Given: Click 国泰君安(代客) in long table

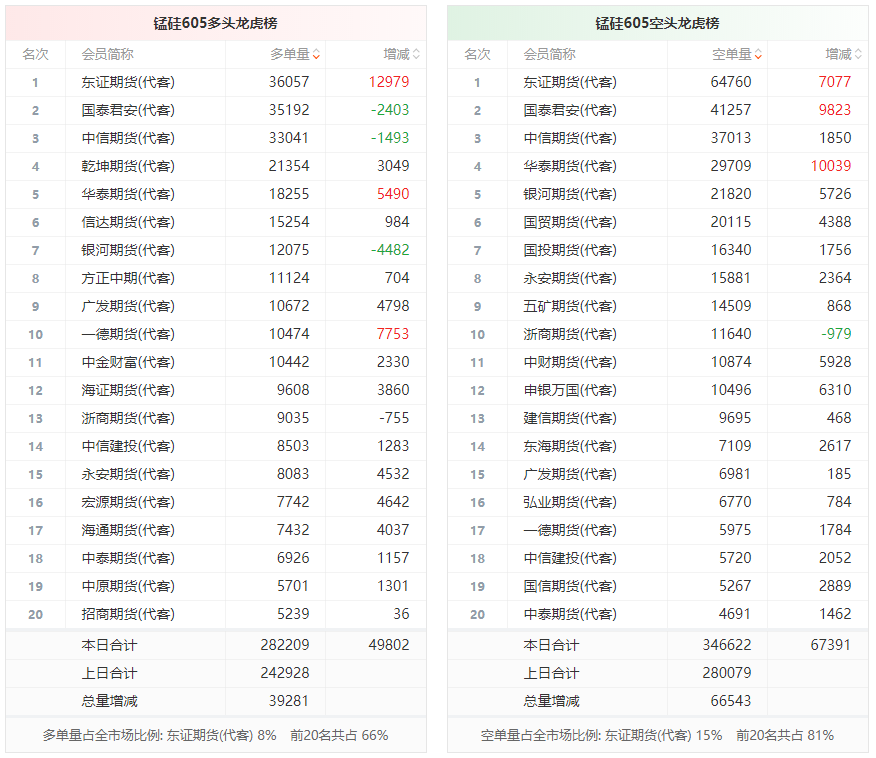Looking at the screenshot, I should tap(128, 110).
